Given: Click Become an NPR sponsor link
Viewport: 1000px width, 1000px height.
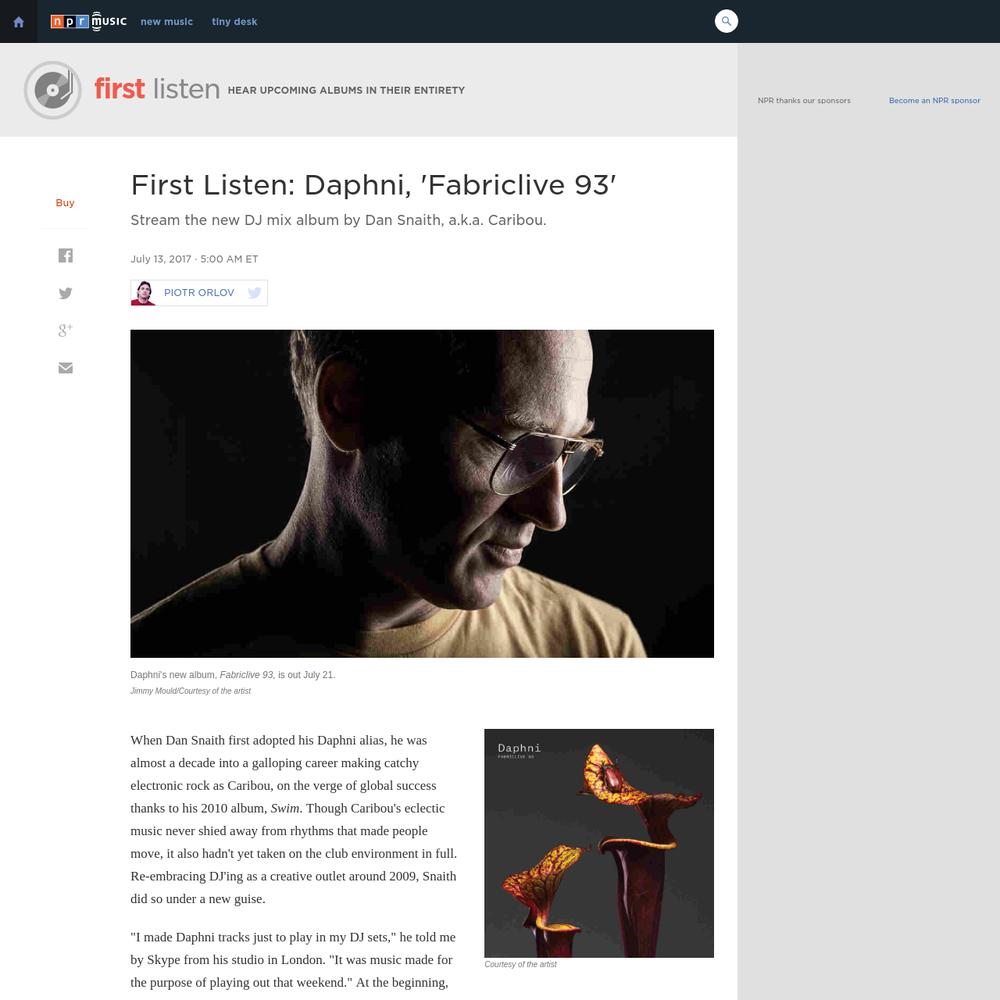Looking at the screenshot, I should 934,101.
